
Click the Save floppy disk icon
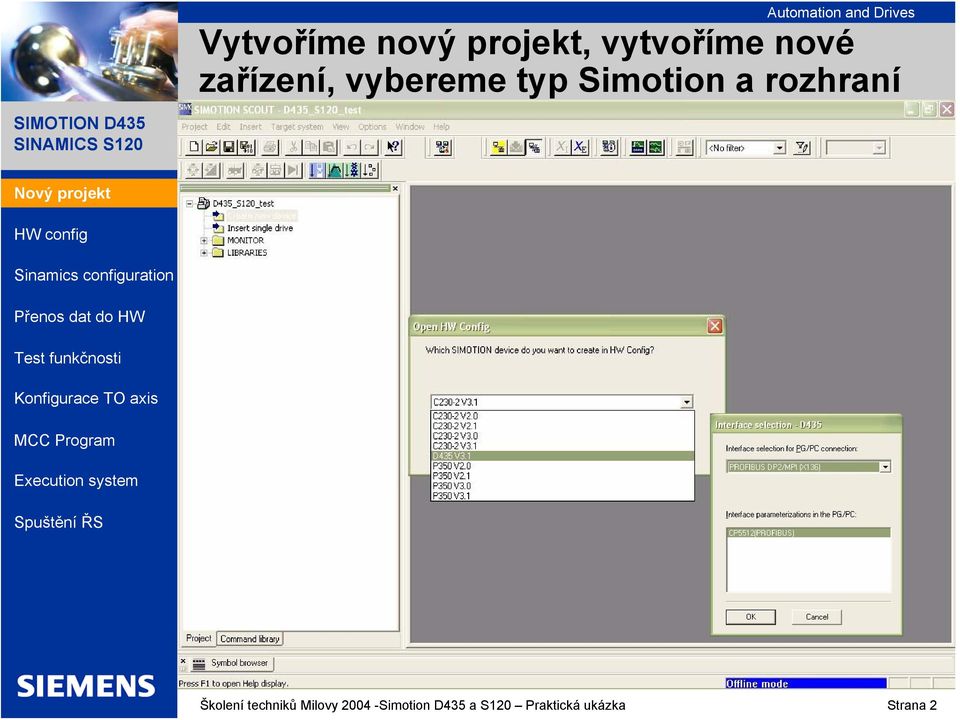coord(229,147)
